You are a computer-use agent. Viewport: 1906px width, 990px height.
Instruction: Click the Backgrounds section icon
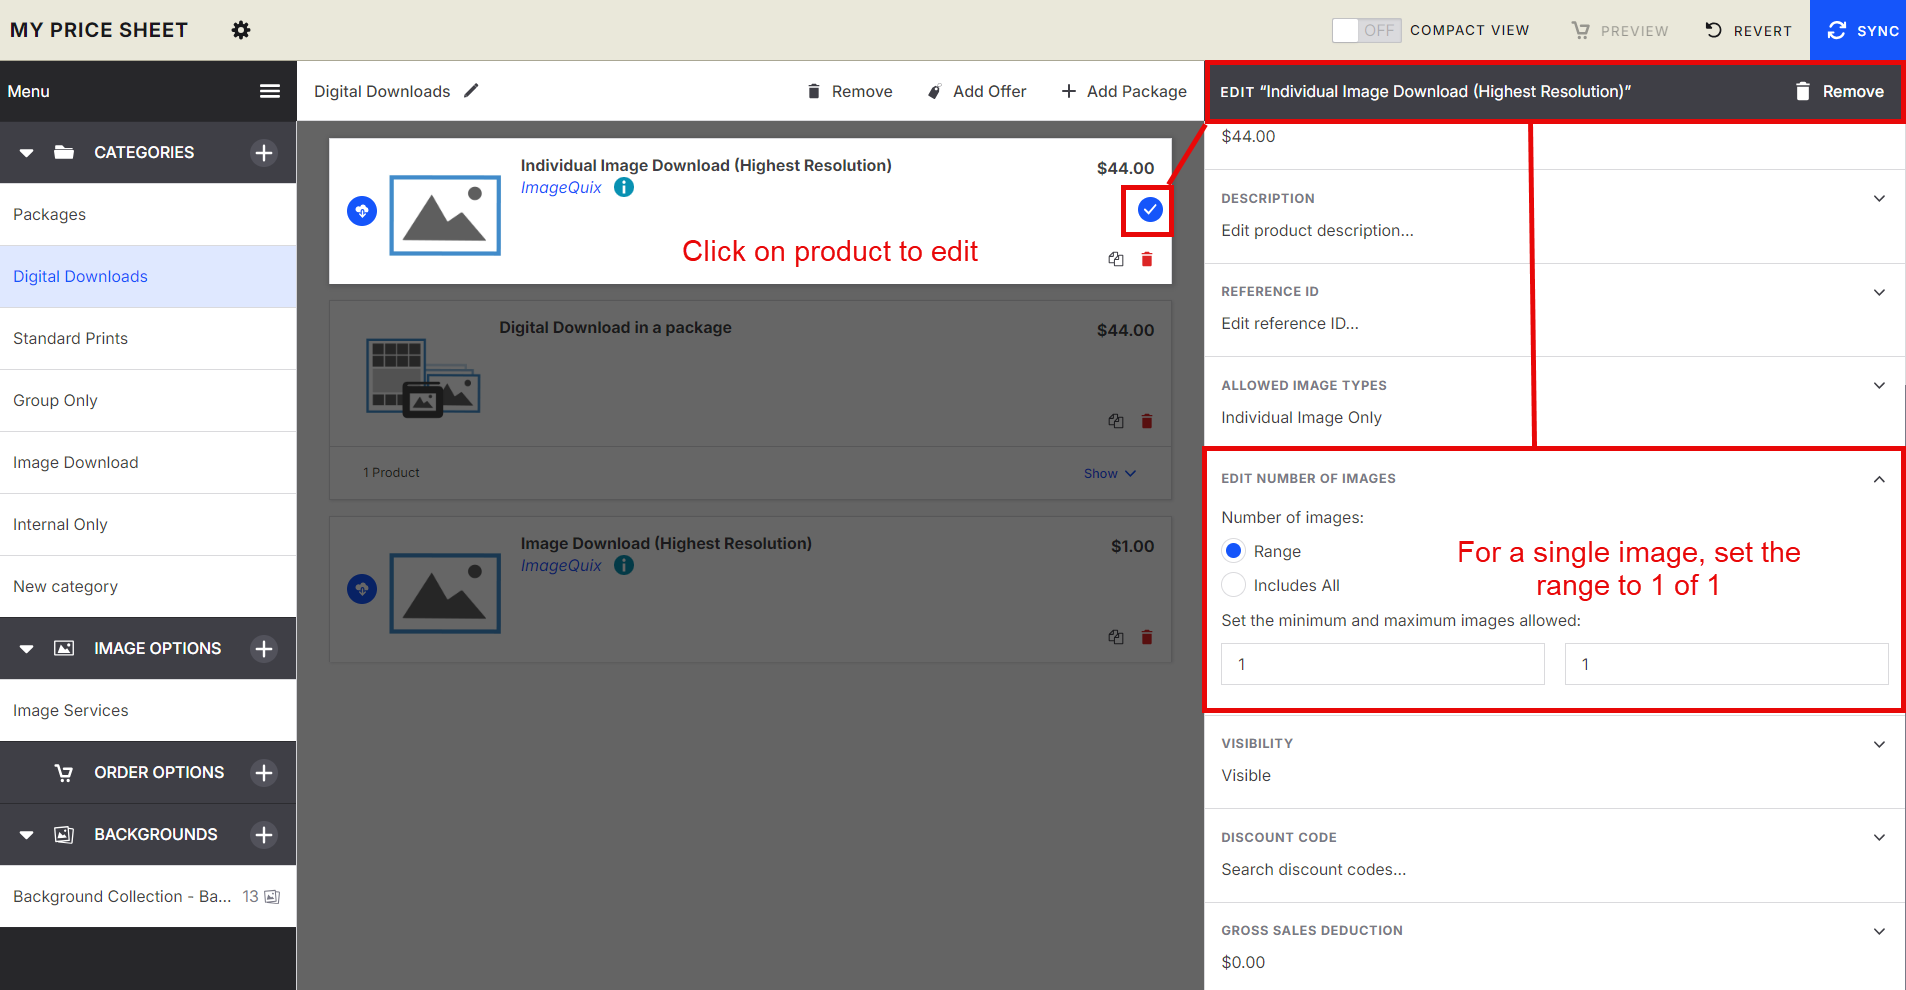coord(64,834)
